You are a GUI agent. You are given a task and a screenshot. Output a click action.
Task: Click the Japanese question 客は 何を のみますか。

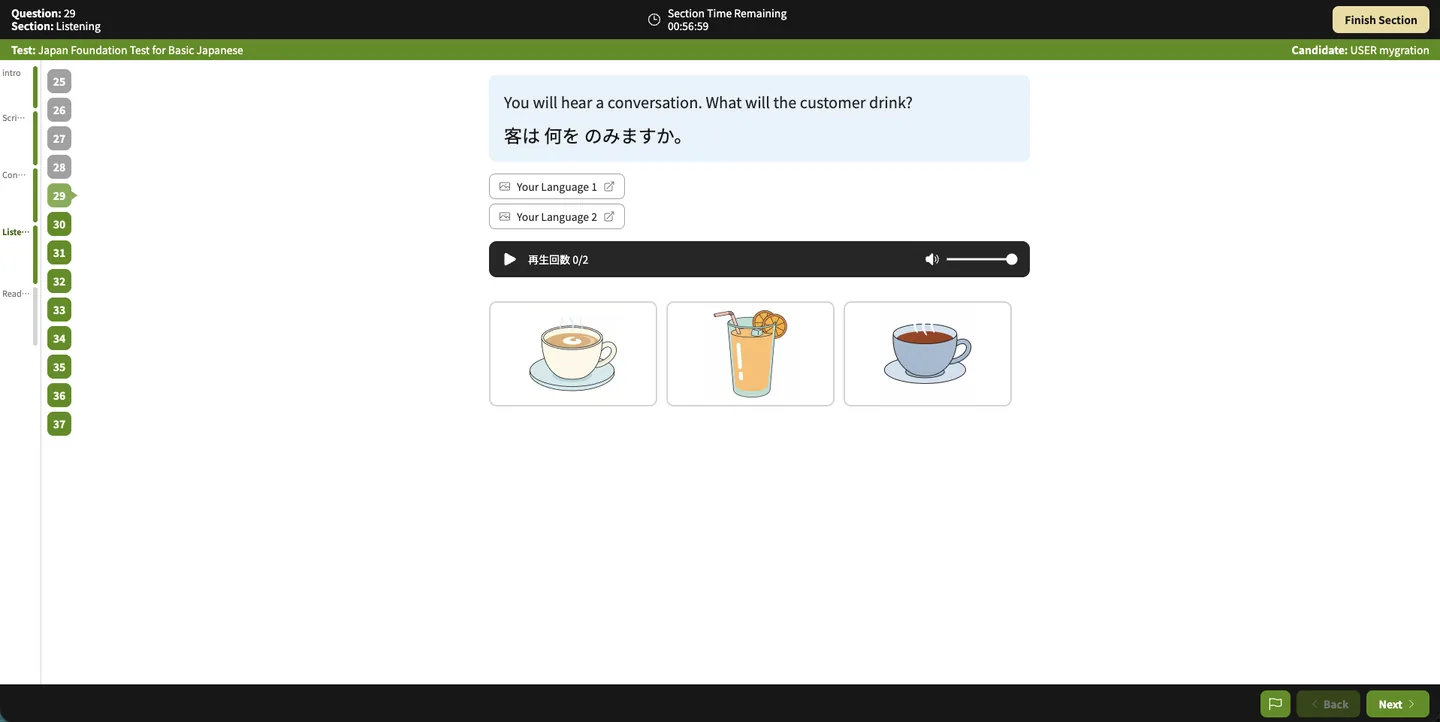pos(596,136)
